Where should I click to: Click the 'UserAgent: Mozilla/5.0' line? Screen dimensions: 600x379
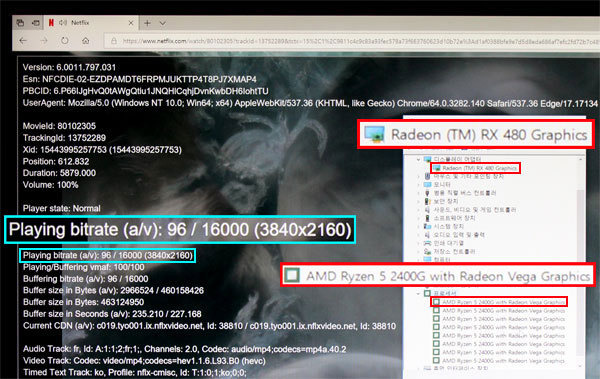(310, 103)
